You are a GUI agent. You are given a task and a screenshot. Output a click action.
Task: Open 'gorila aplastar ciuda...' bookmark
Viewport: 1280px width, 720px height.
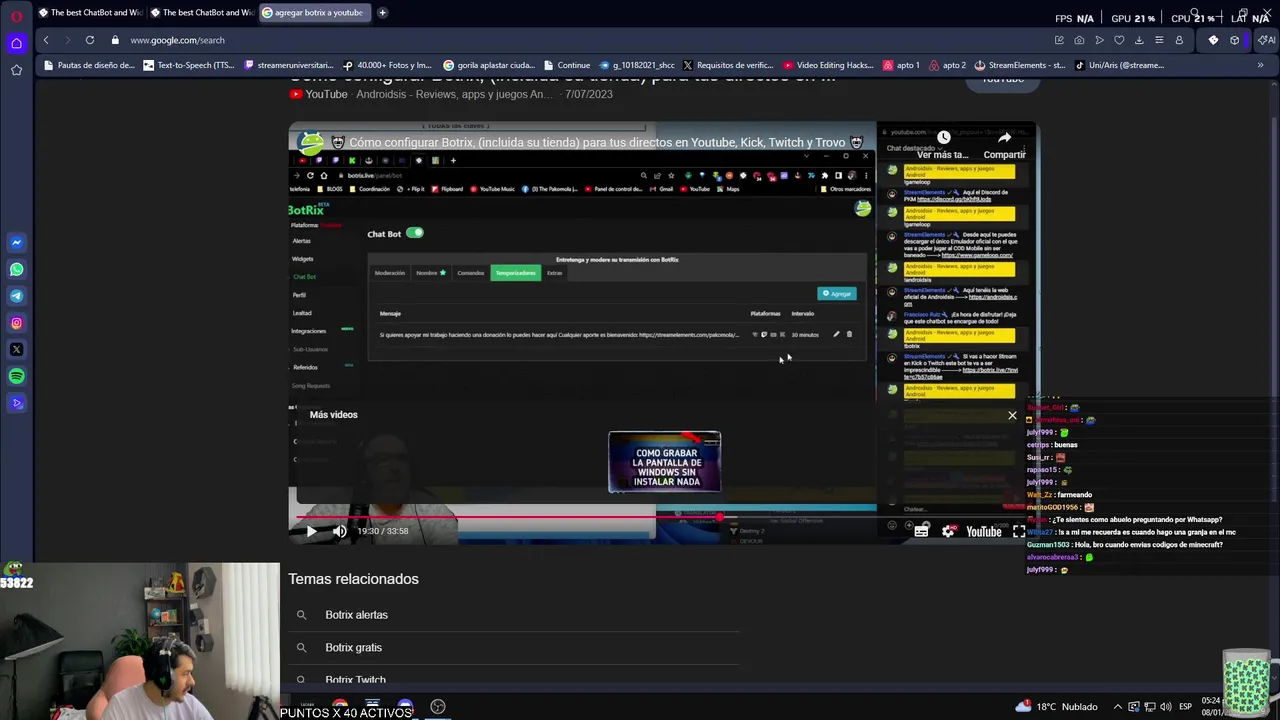(x=489, y=65)
